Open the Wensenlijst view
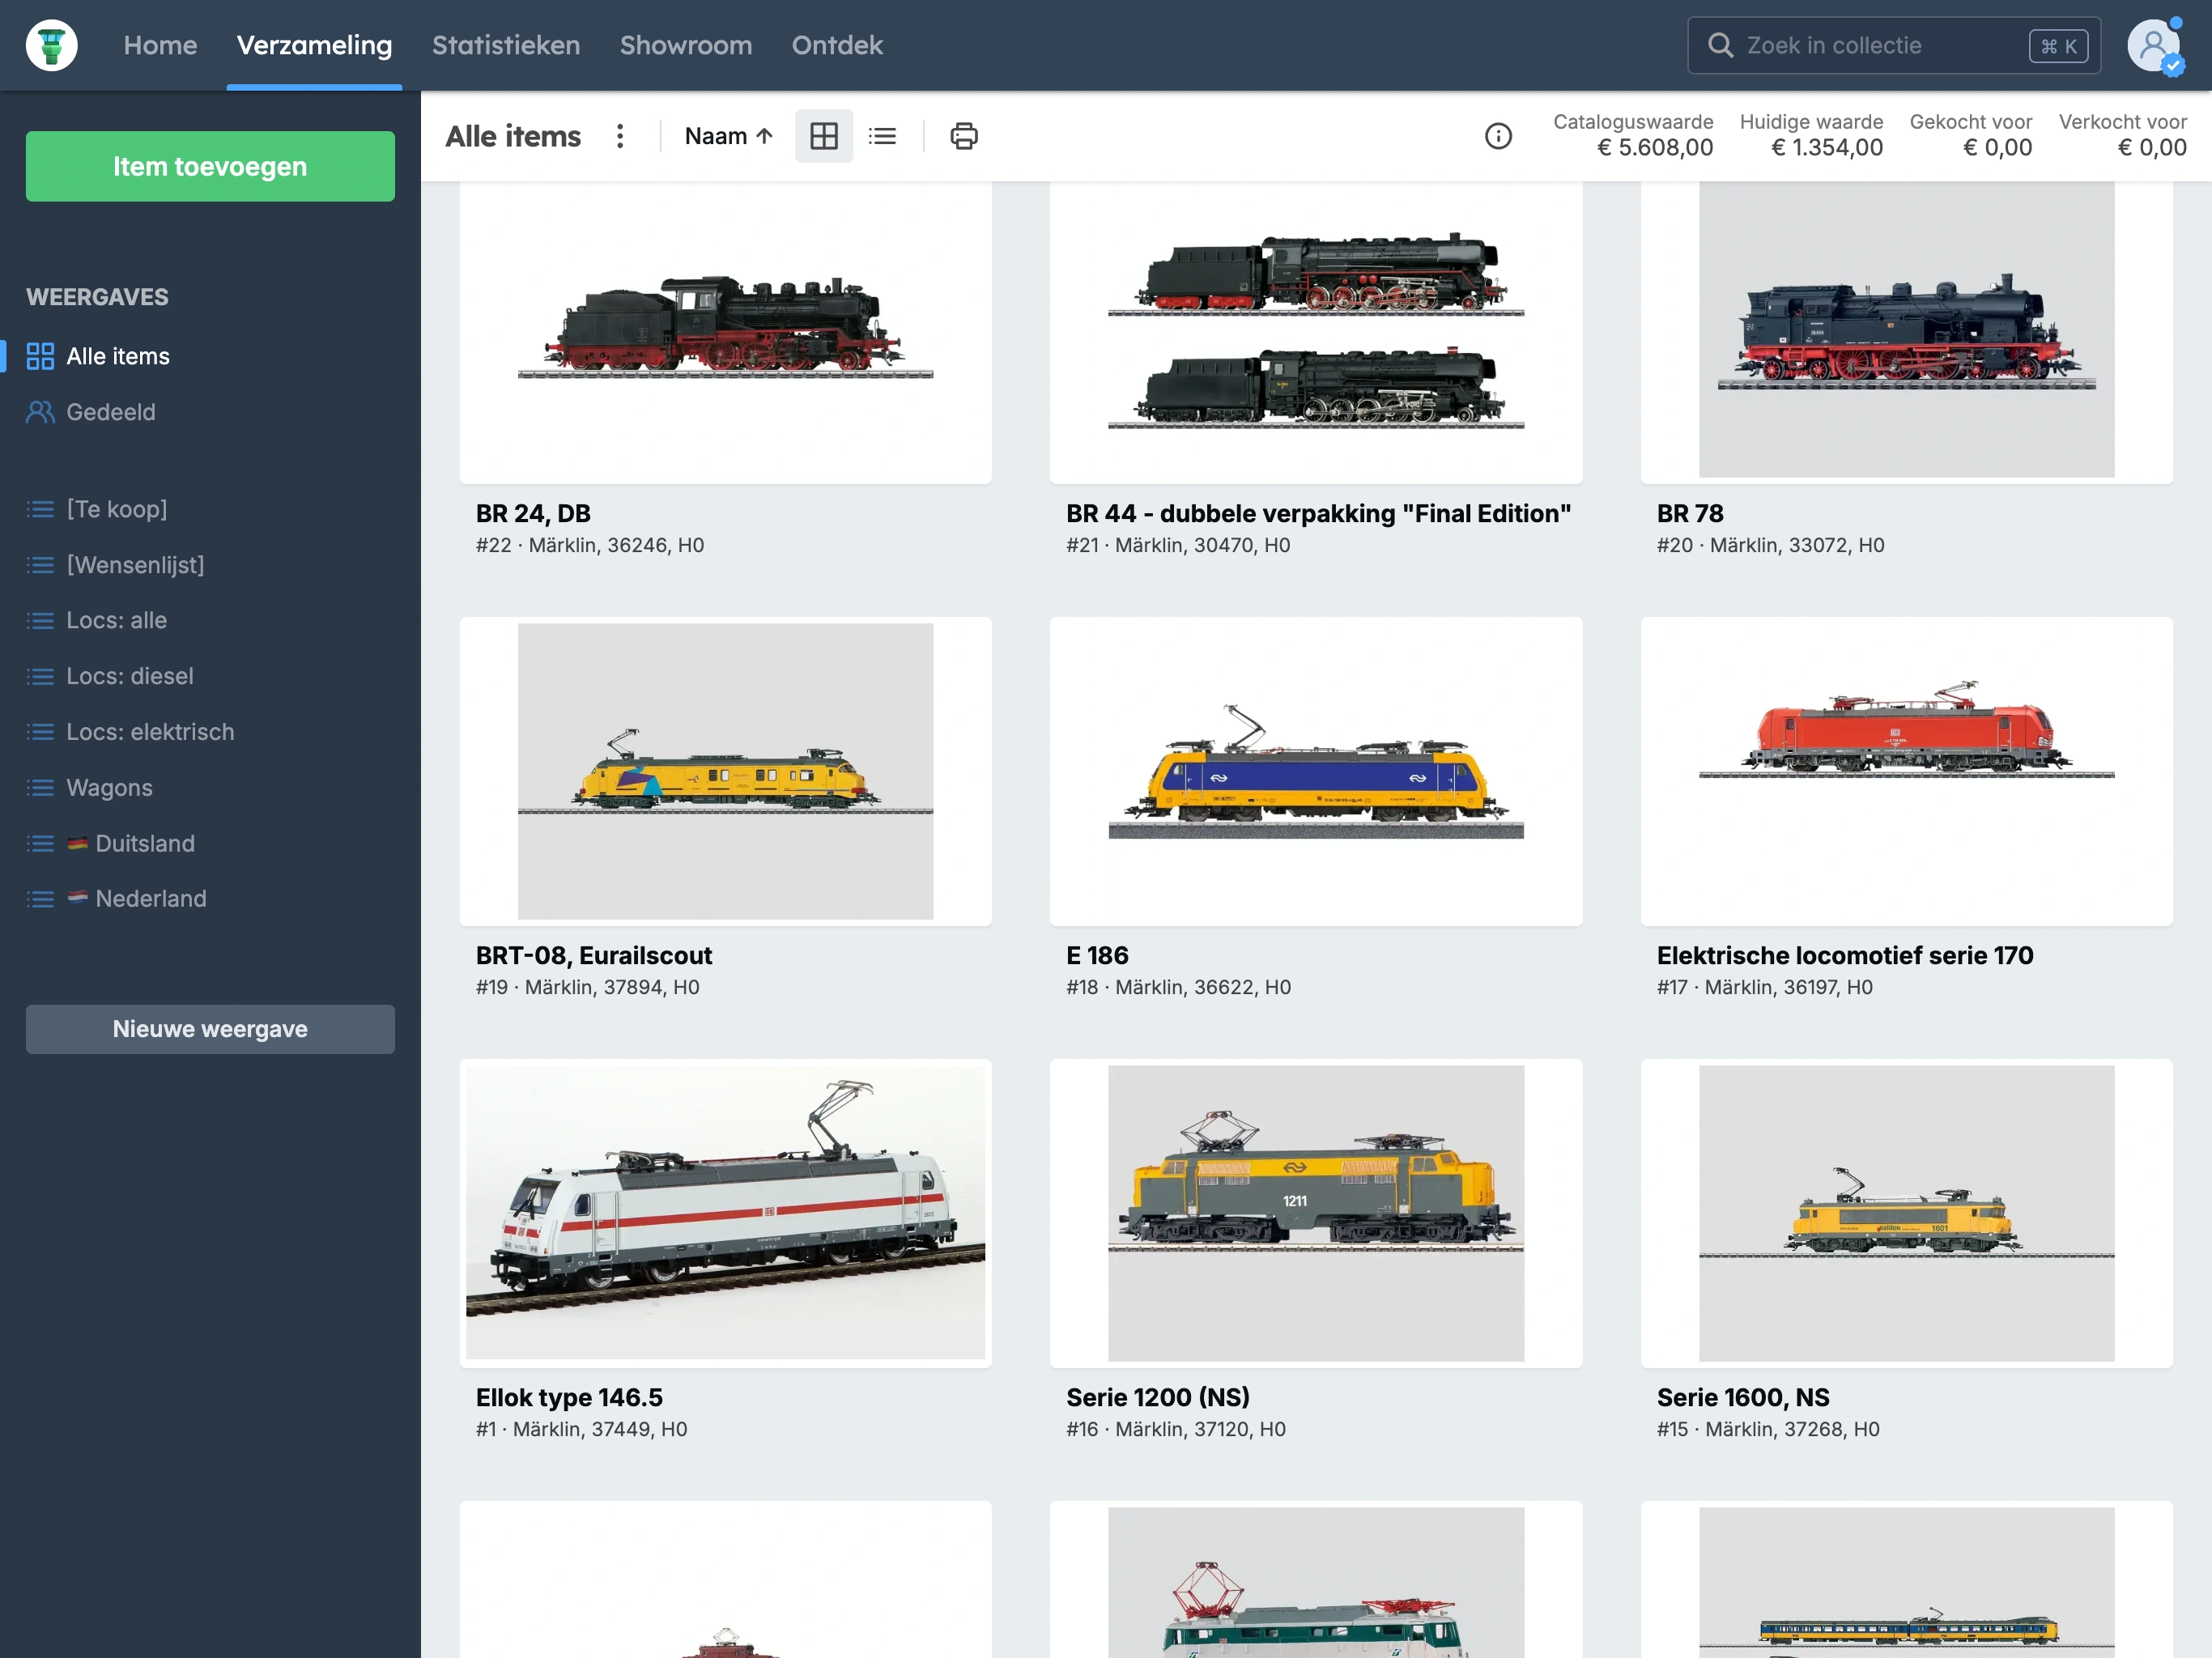This screenshot has height=1658, width=2212. tap(134, 564)
